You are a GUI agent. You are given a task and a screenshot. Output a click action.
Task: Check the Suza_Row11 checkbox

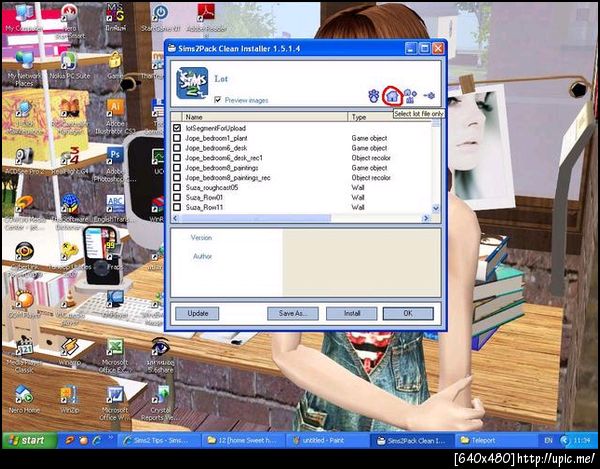(177, 207)
